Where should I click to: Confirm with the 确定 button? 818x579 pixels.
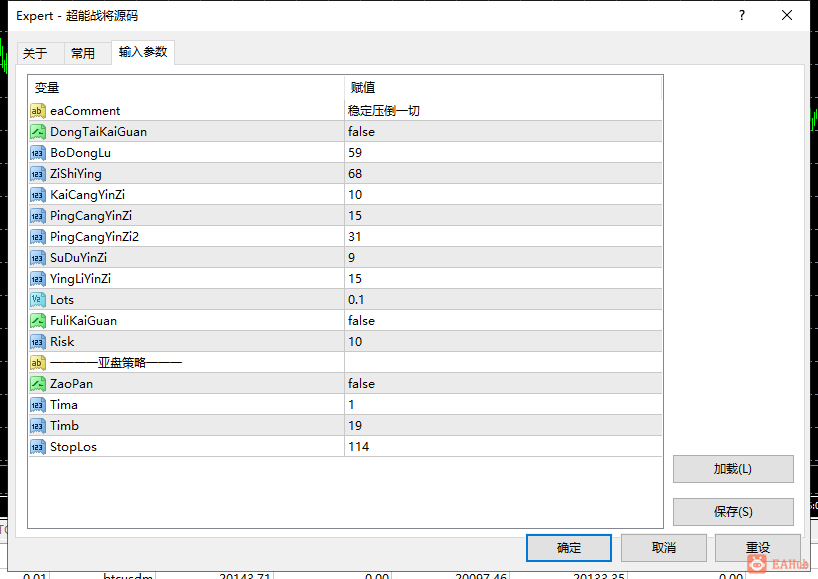(x=569, y=548)
